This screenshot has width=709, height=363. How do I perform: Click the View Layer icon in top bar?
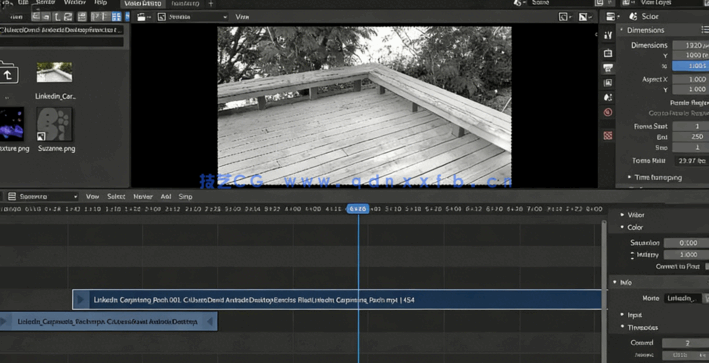[627, 3]
